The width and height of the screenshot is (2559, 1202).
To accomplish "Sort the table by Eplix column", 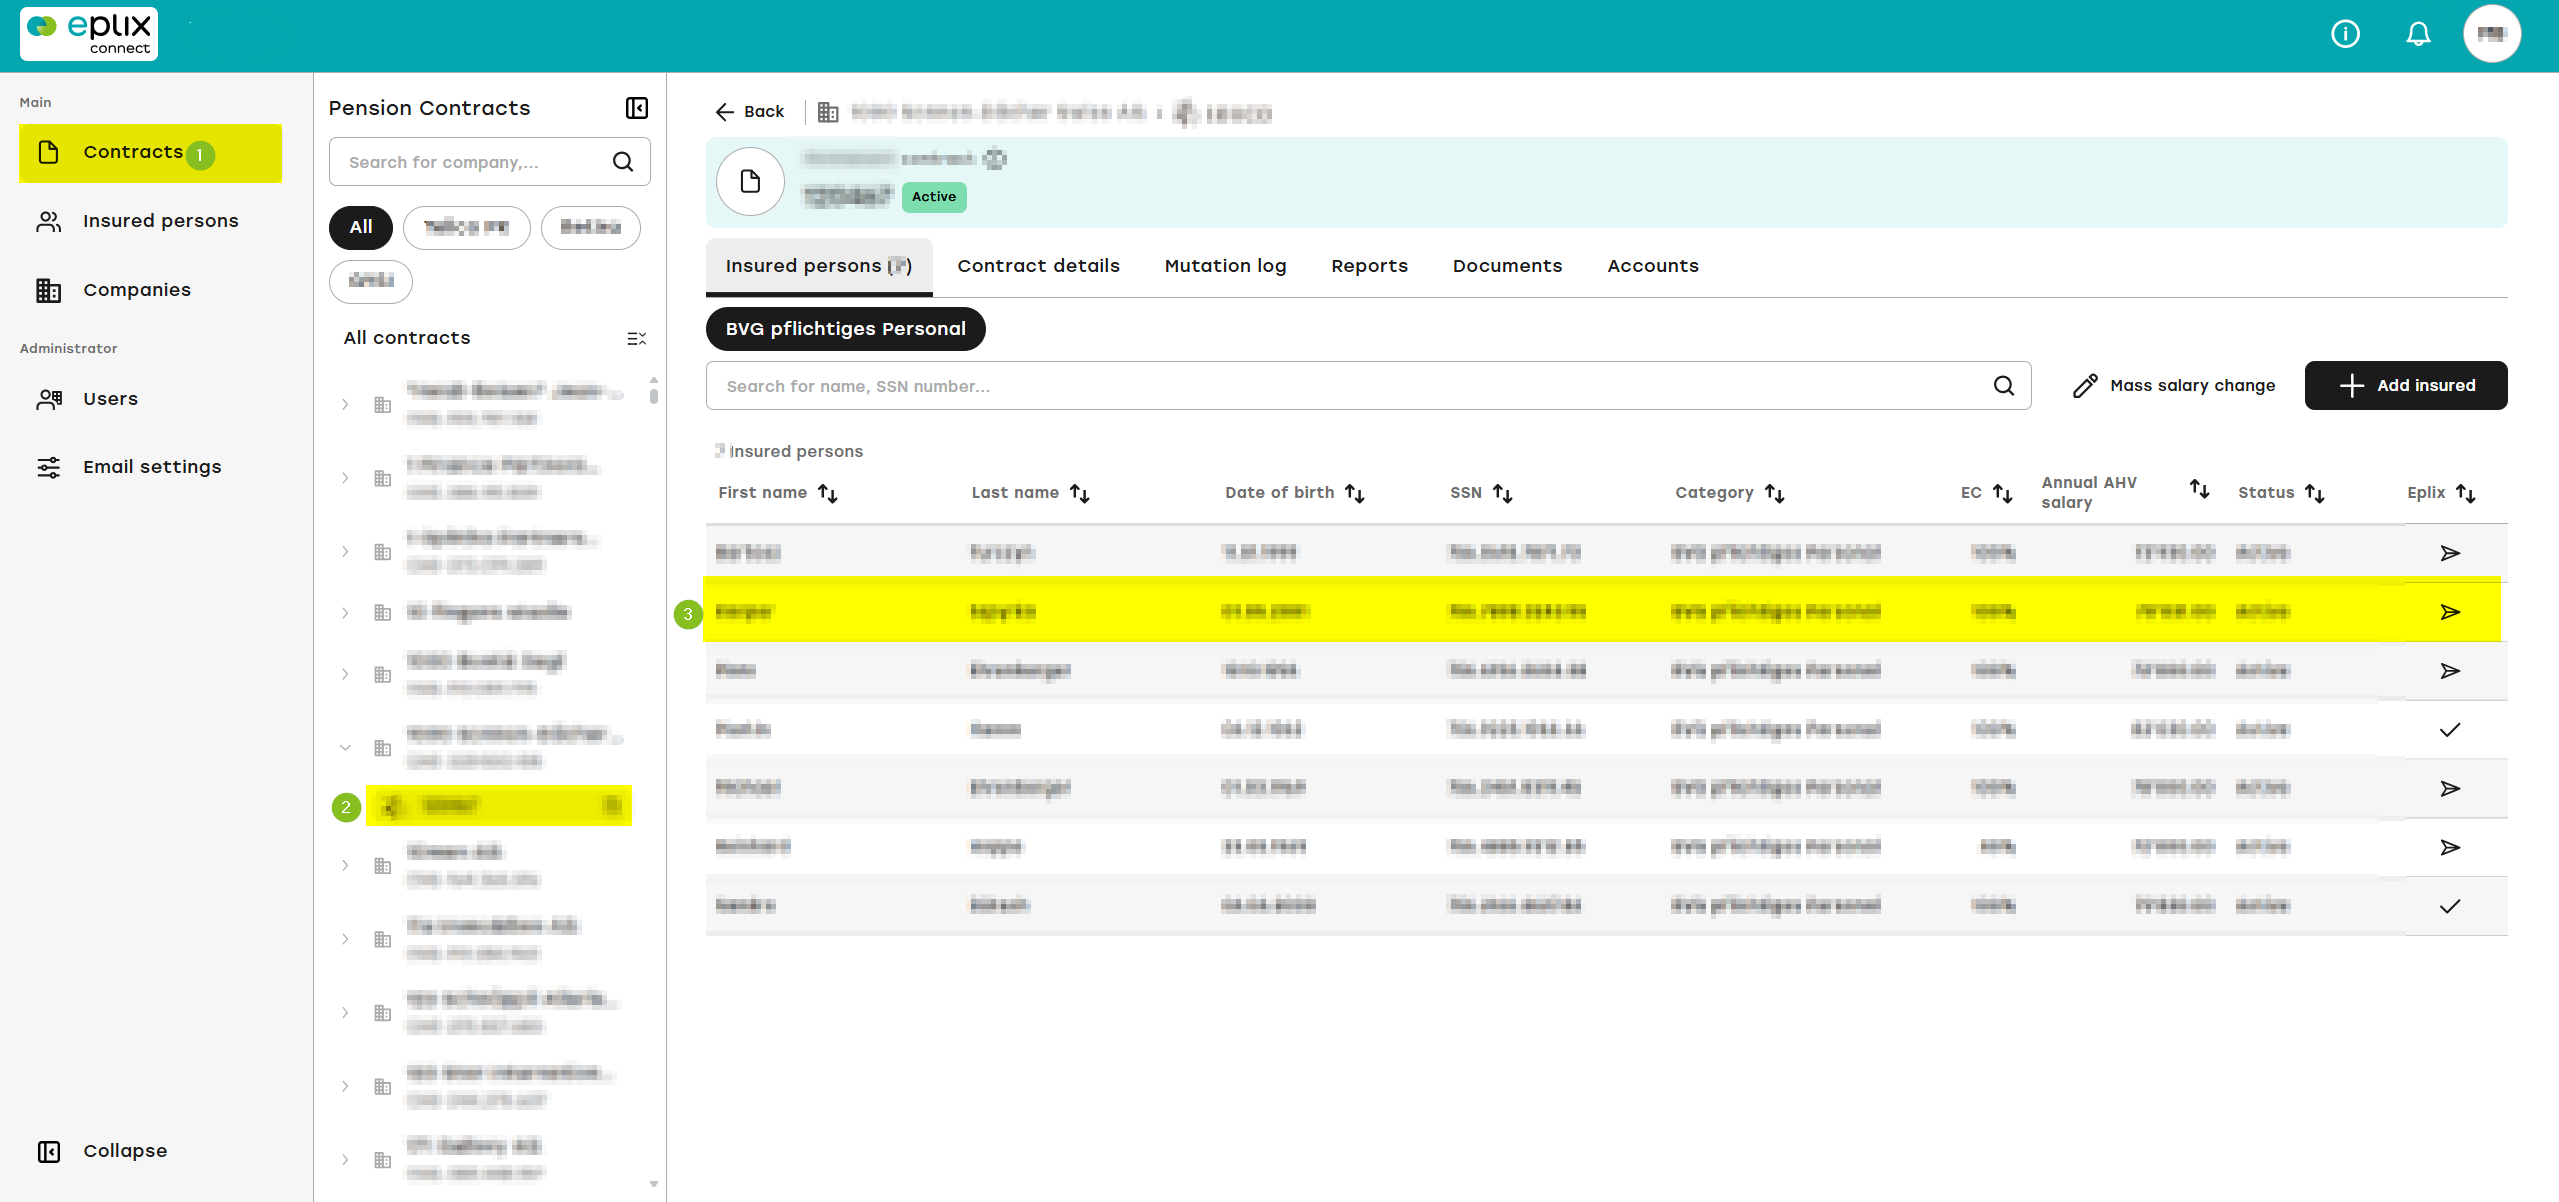I will coord(2466,493).
